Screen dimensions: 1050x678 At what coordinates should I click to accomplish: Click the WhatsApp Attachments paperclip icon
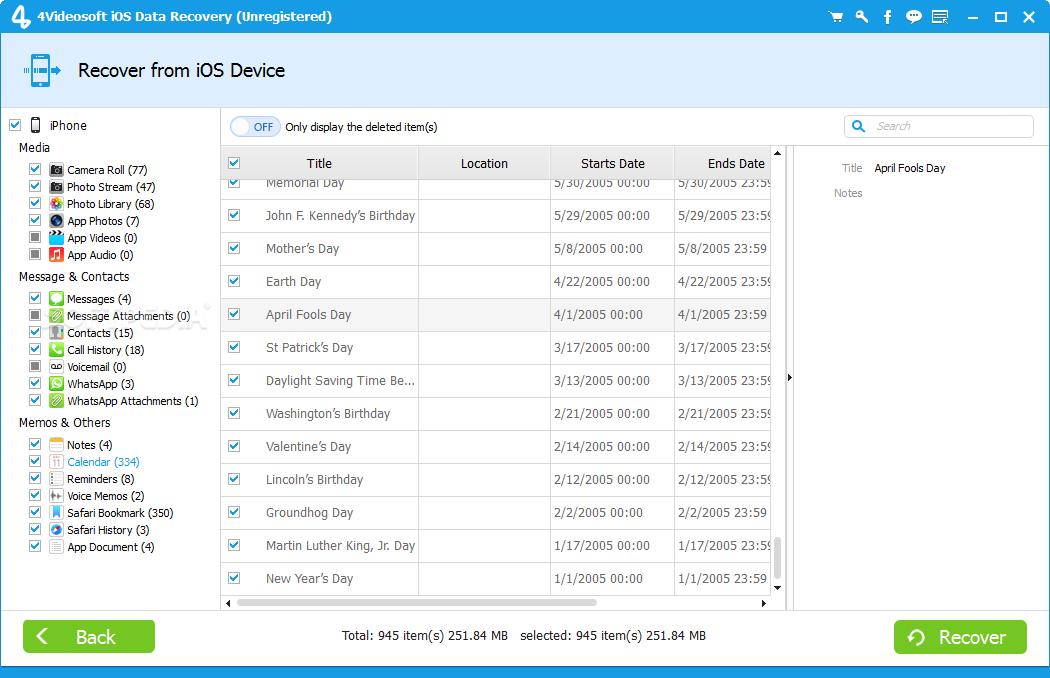[56, 401]
